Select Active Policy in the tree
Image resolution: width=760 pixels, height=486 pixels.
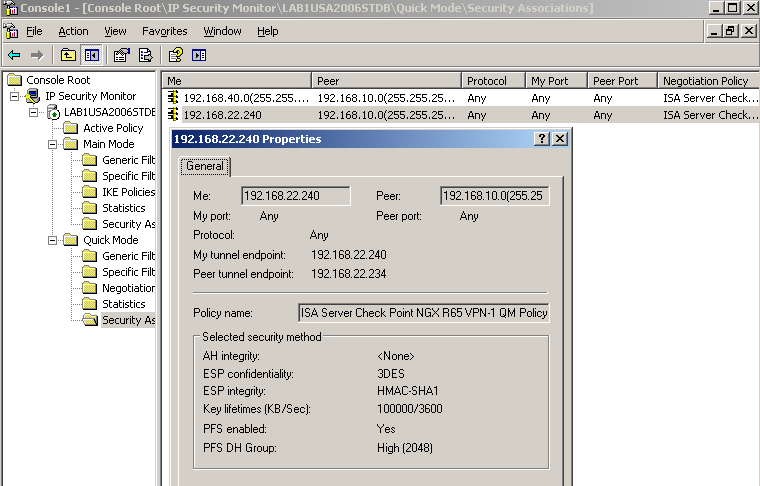pyautogui.click(x=113, y=128)
